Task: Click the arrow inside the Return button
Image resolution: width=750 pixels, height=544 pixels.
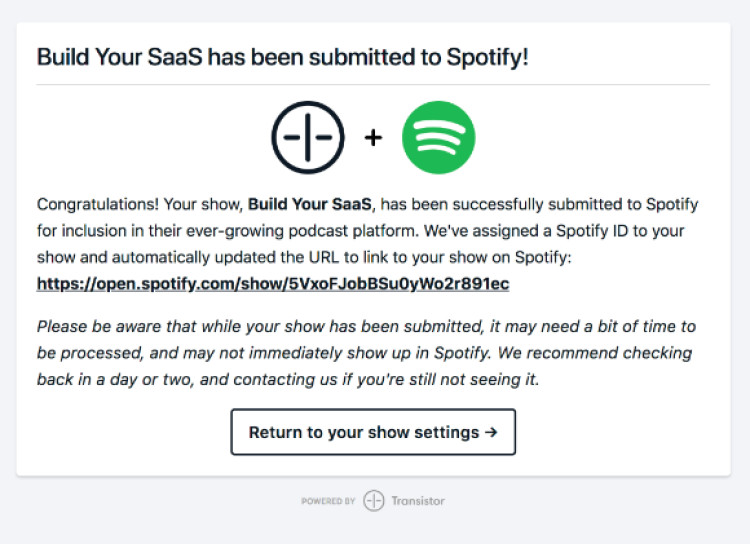Action: (491, 432)
